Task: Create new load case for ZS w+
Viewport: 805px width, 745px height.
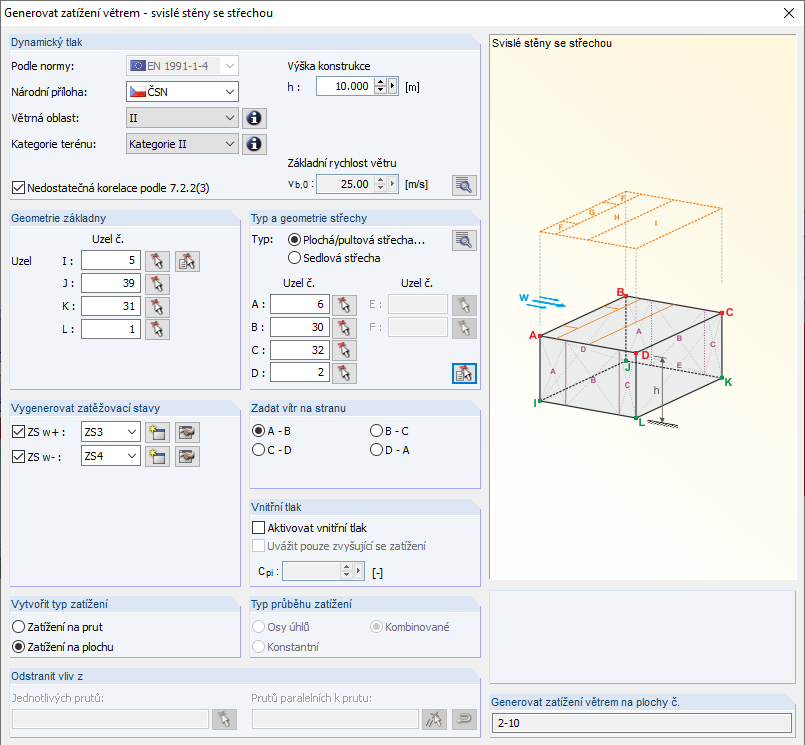Action: 157,432
